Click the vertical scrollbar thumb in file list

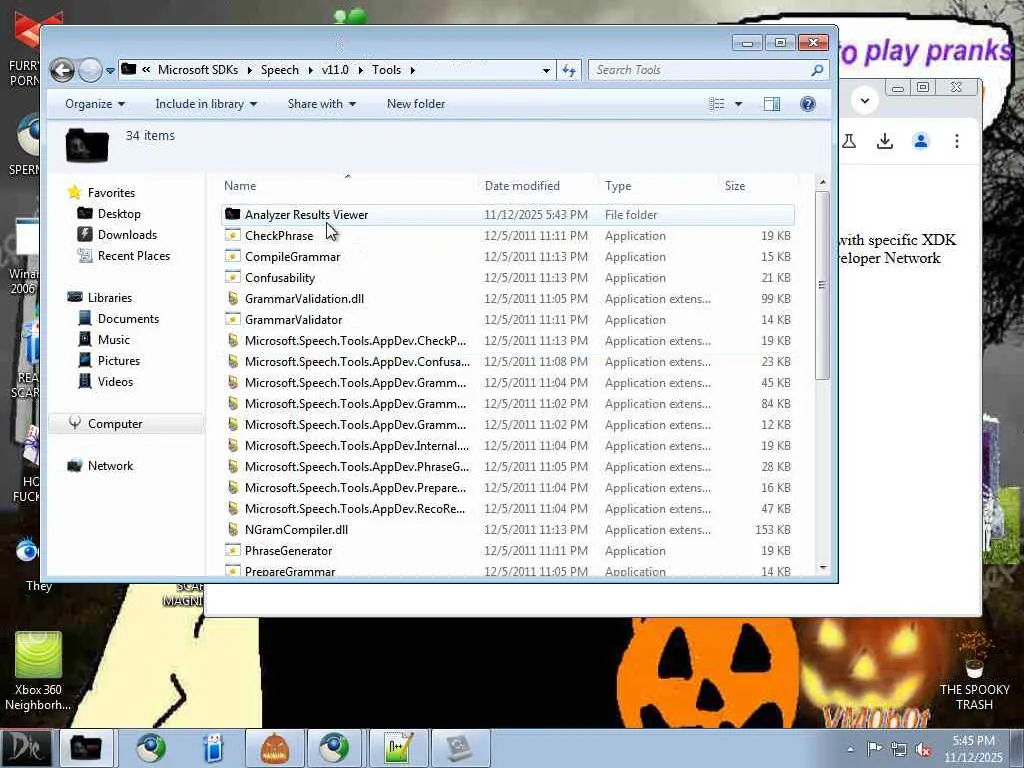(822, 285)
